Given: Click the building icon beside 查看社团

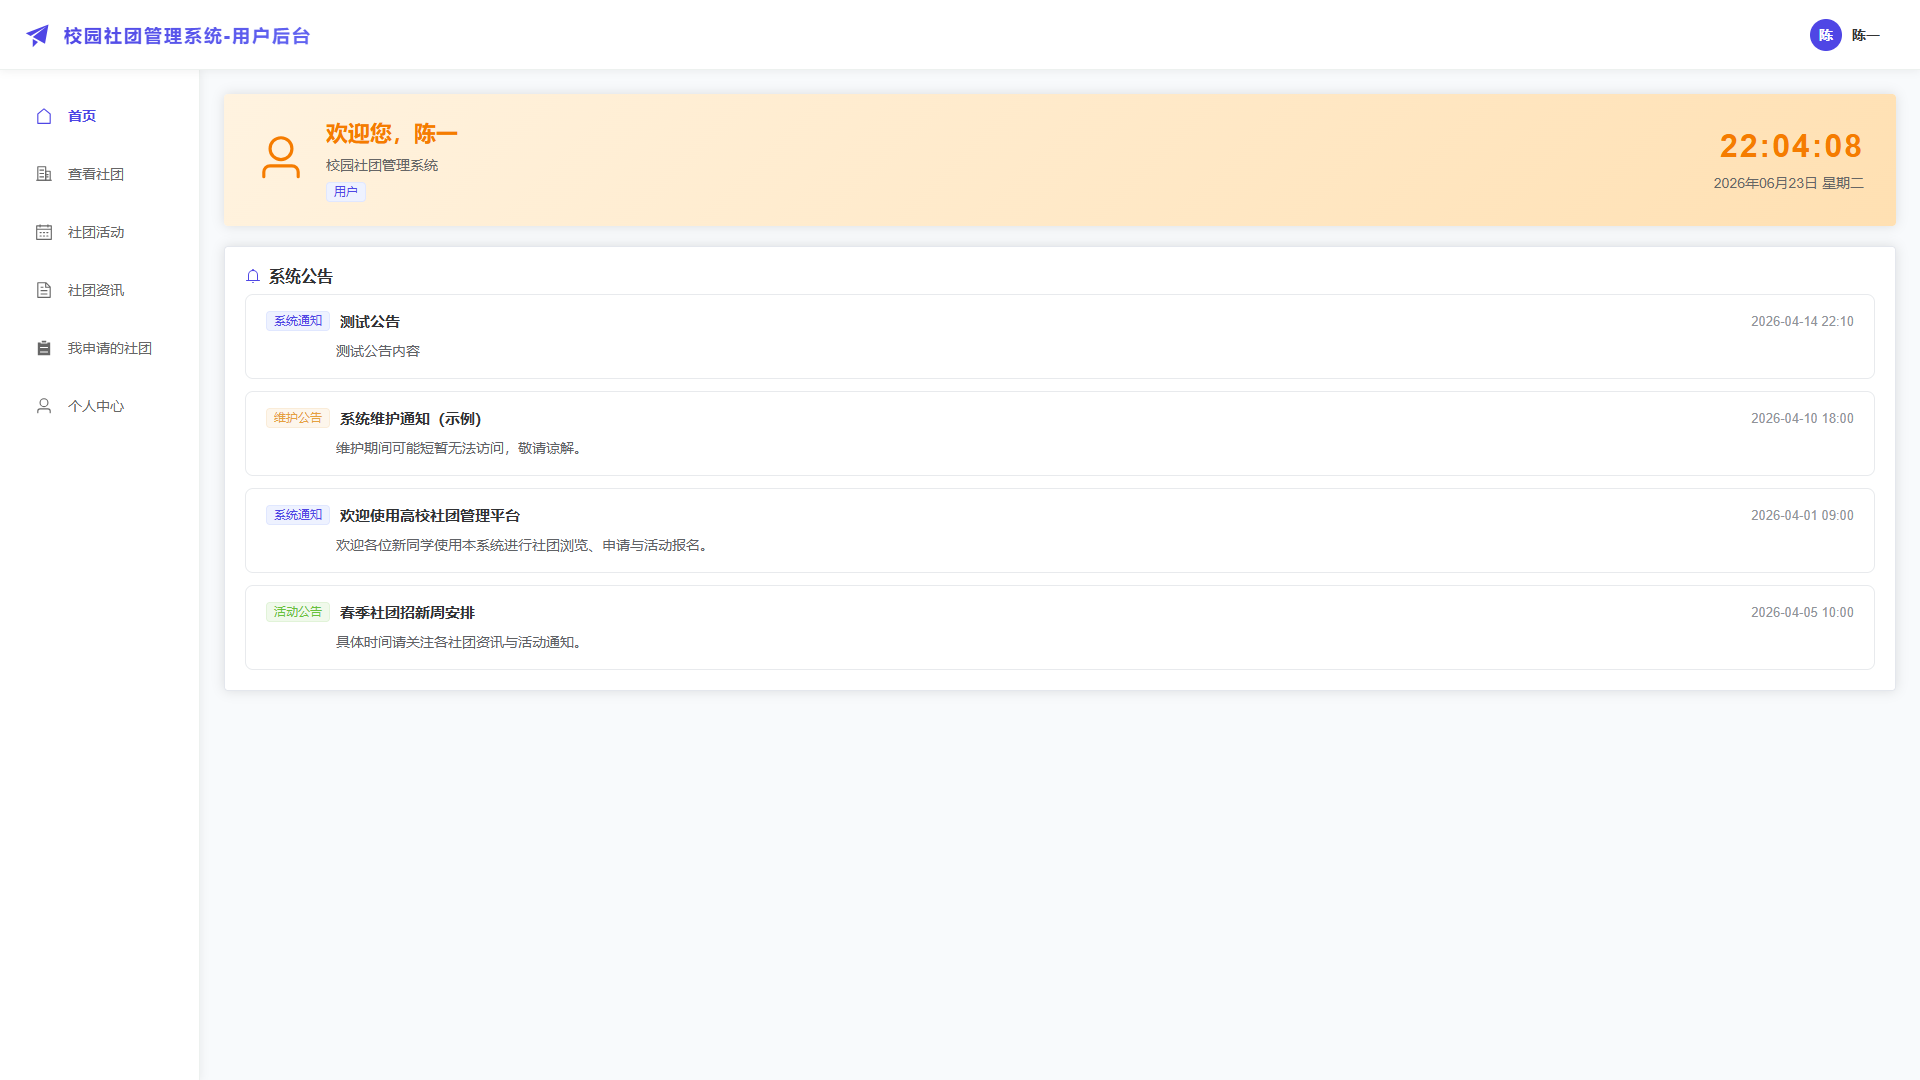Looking at the screenshot, I should point(44,174).
